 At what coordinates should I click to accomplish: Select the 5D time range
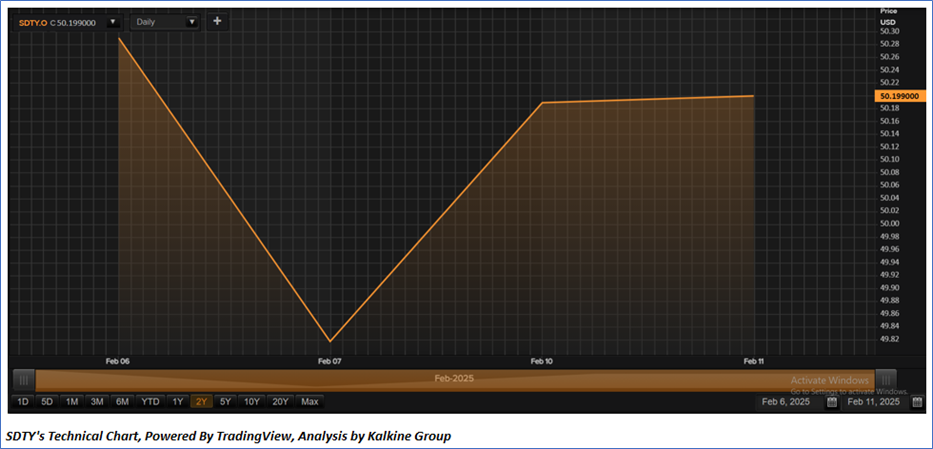point(46,402)
